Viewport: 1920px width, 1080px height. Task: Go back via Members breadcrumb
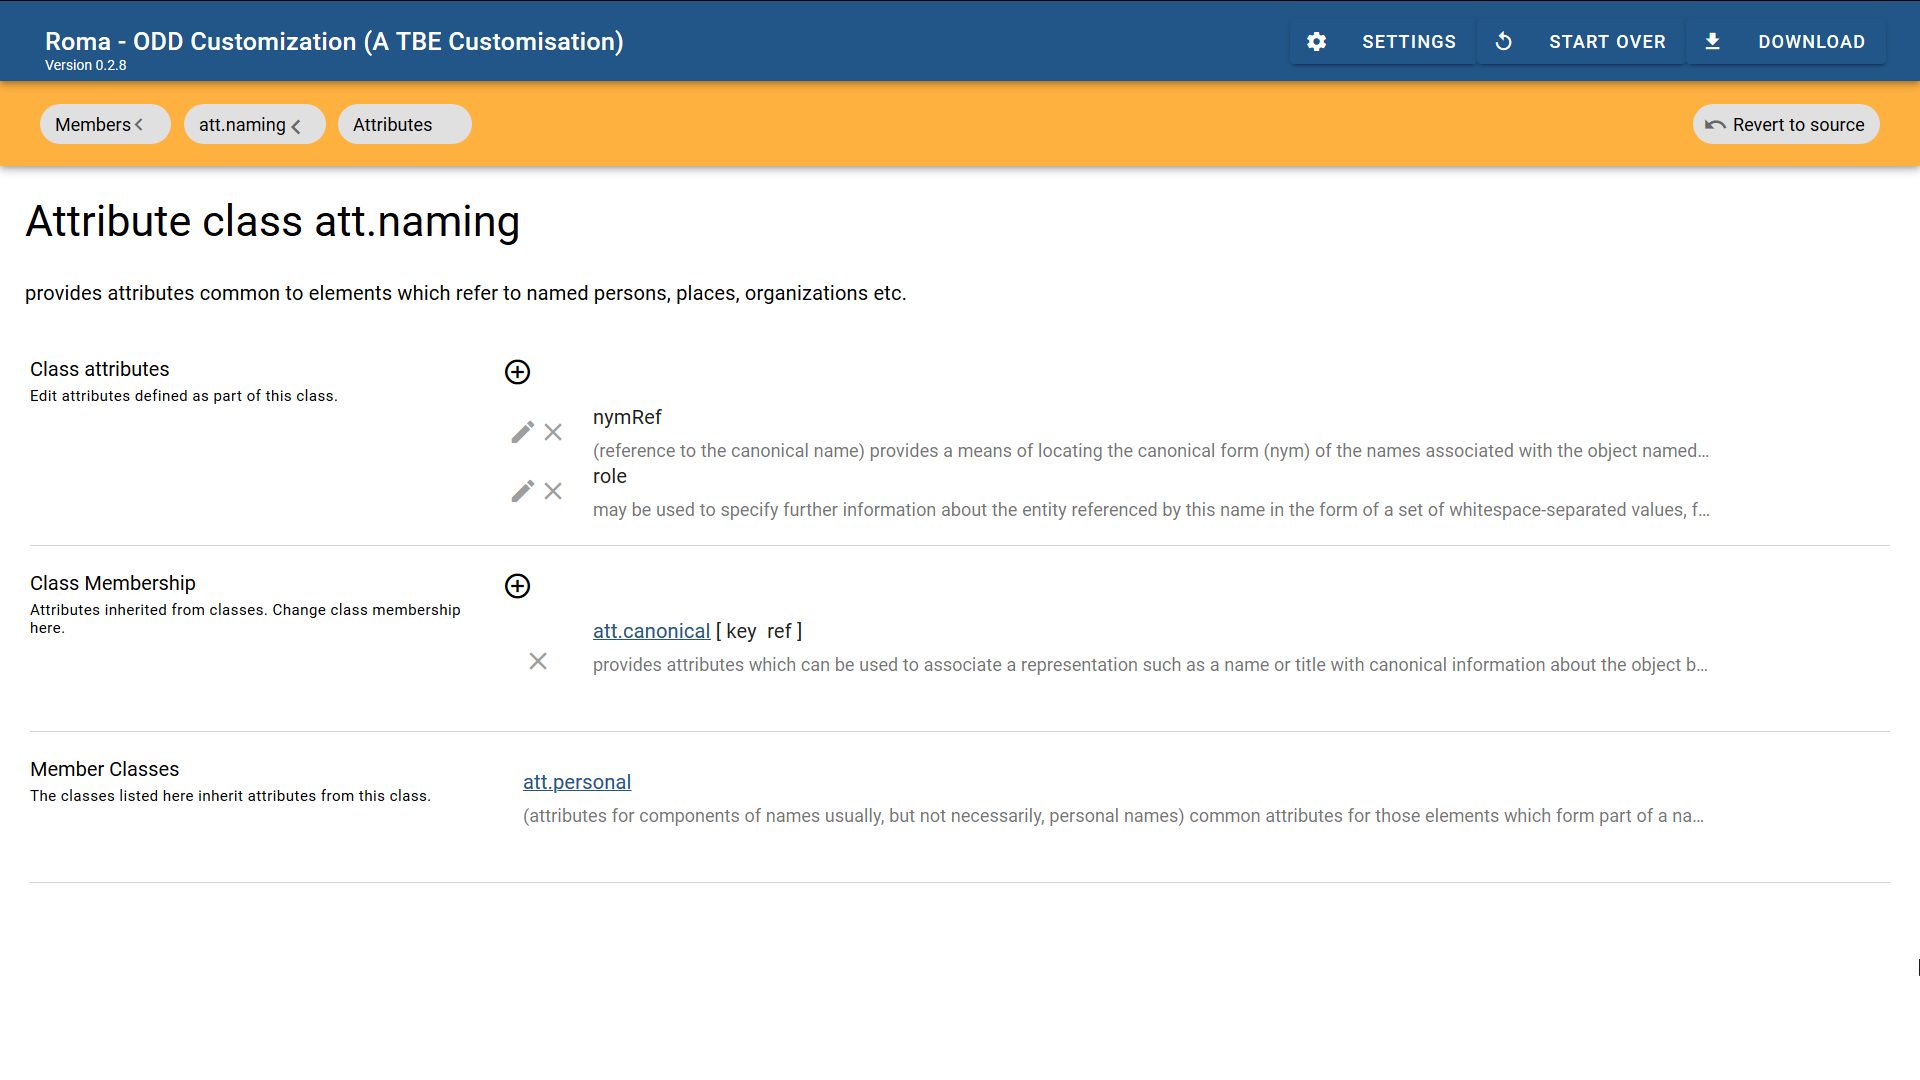(x=104, y=125)
